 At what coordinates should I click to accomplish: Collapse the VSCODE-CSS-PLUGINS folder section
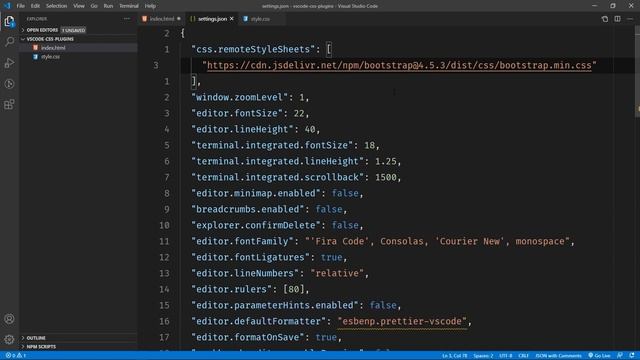point(50,39)
